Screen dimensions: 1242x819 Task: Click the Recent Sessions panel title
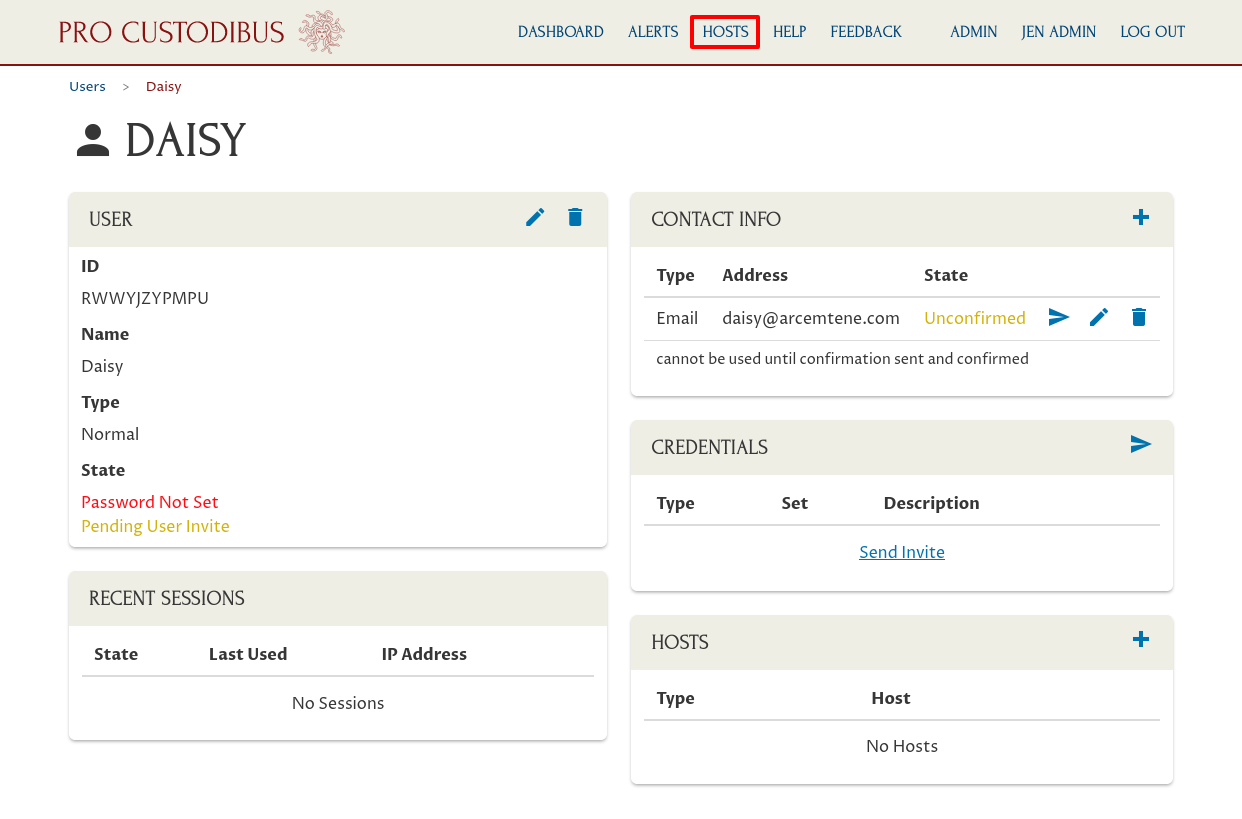tap(167, 598)
